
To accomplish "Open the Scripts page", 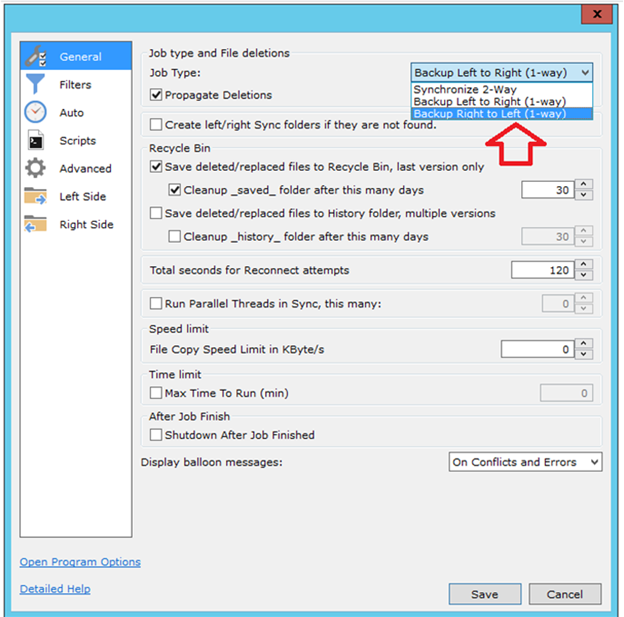I will pos(76,140).
